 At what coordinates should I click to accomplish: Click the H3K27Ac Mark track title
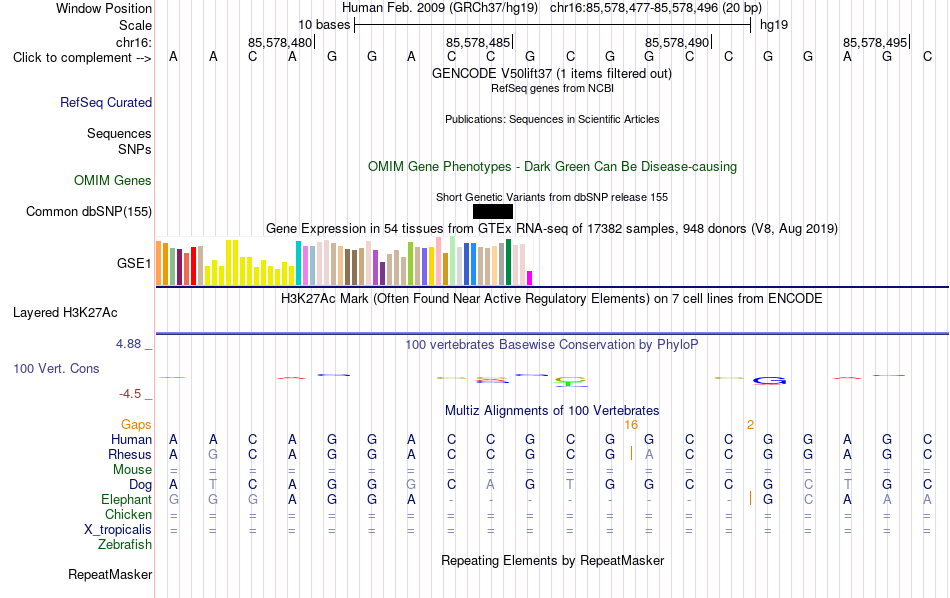coord(552,299)
